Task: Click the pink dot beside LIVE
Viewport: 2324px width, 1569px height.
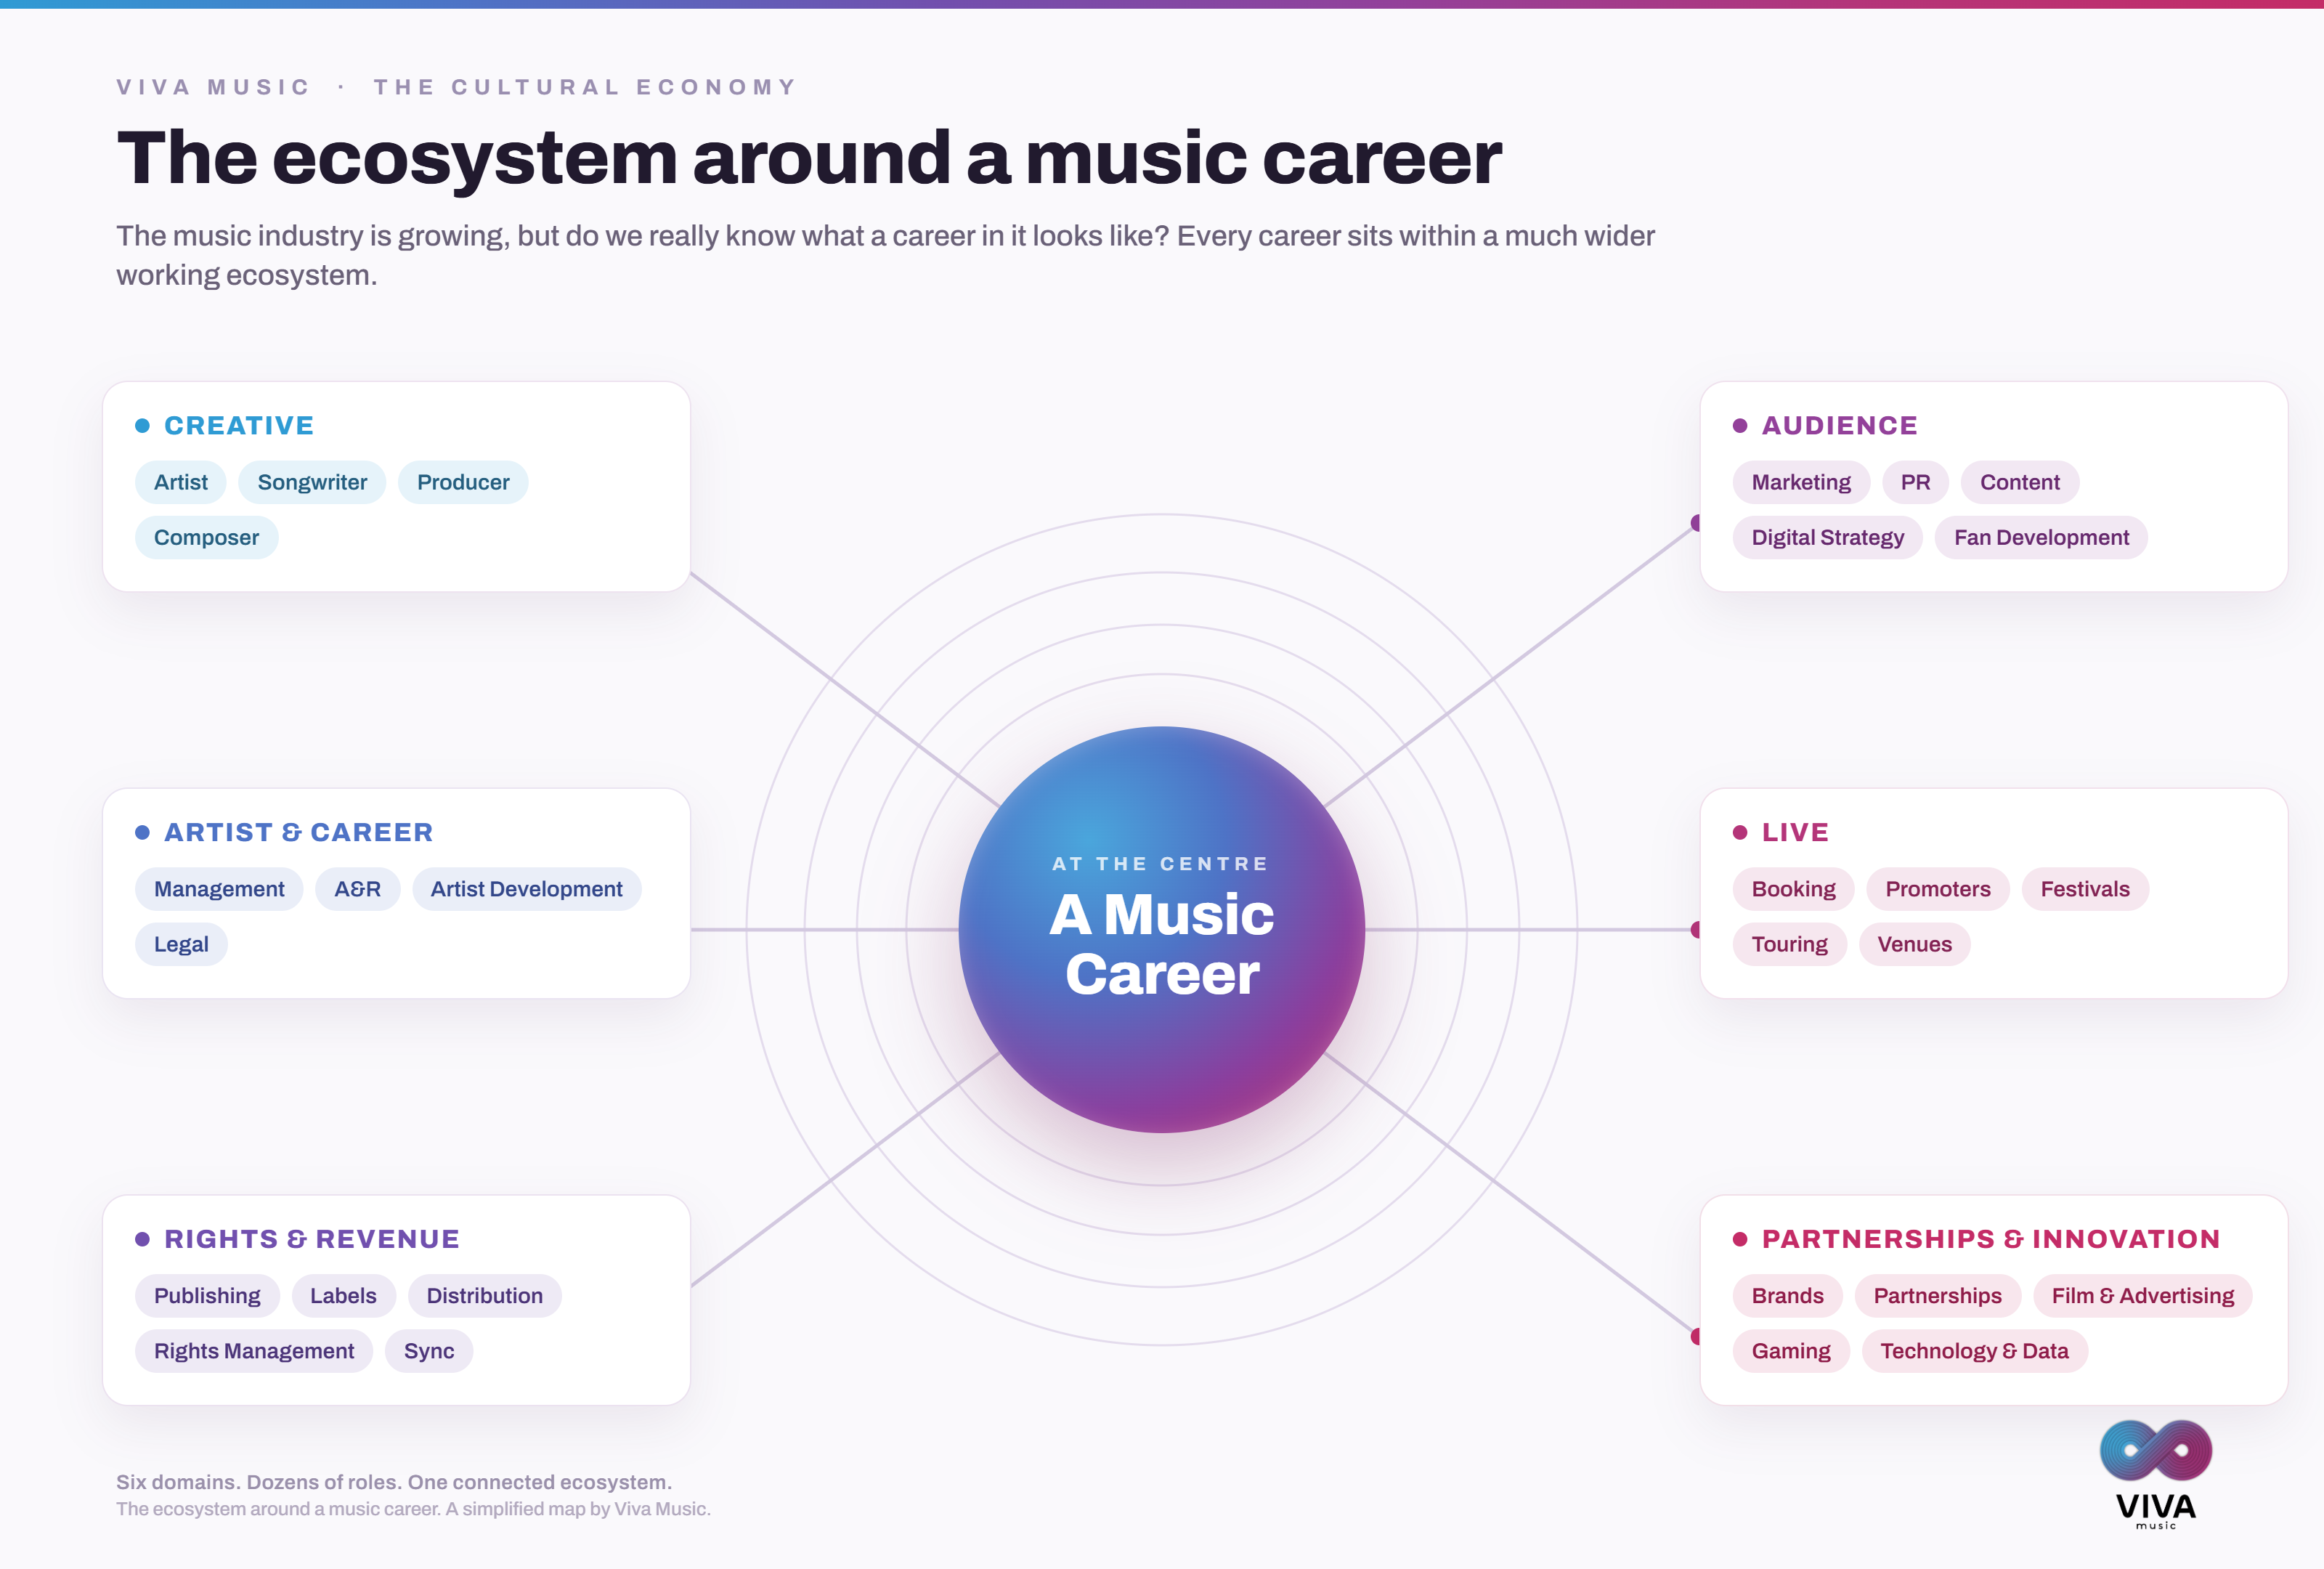Action: tap(1740, 833)
